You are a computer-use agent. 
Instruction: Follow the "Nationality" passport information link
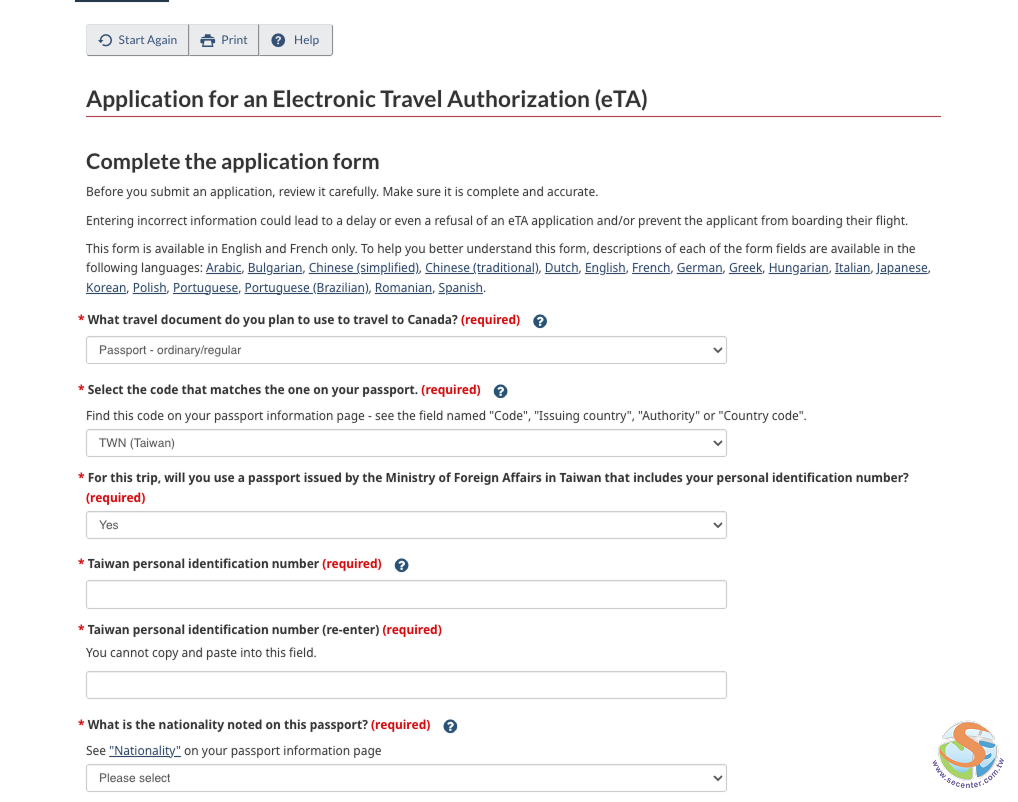pos(145,751)
